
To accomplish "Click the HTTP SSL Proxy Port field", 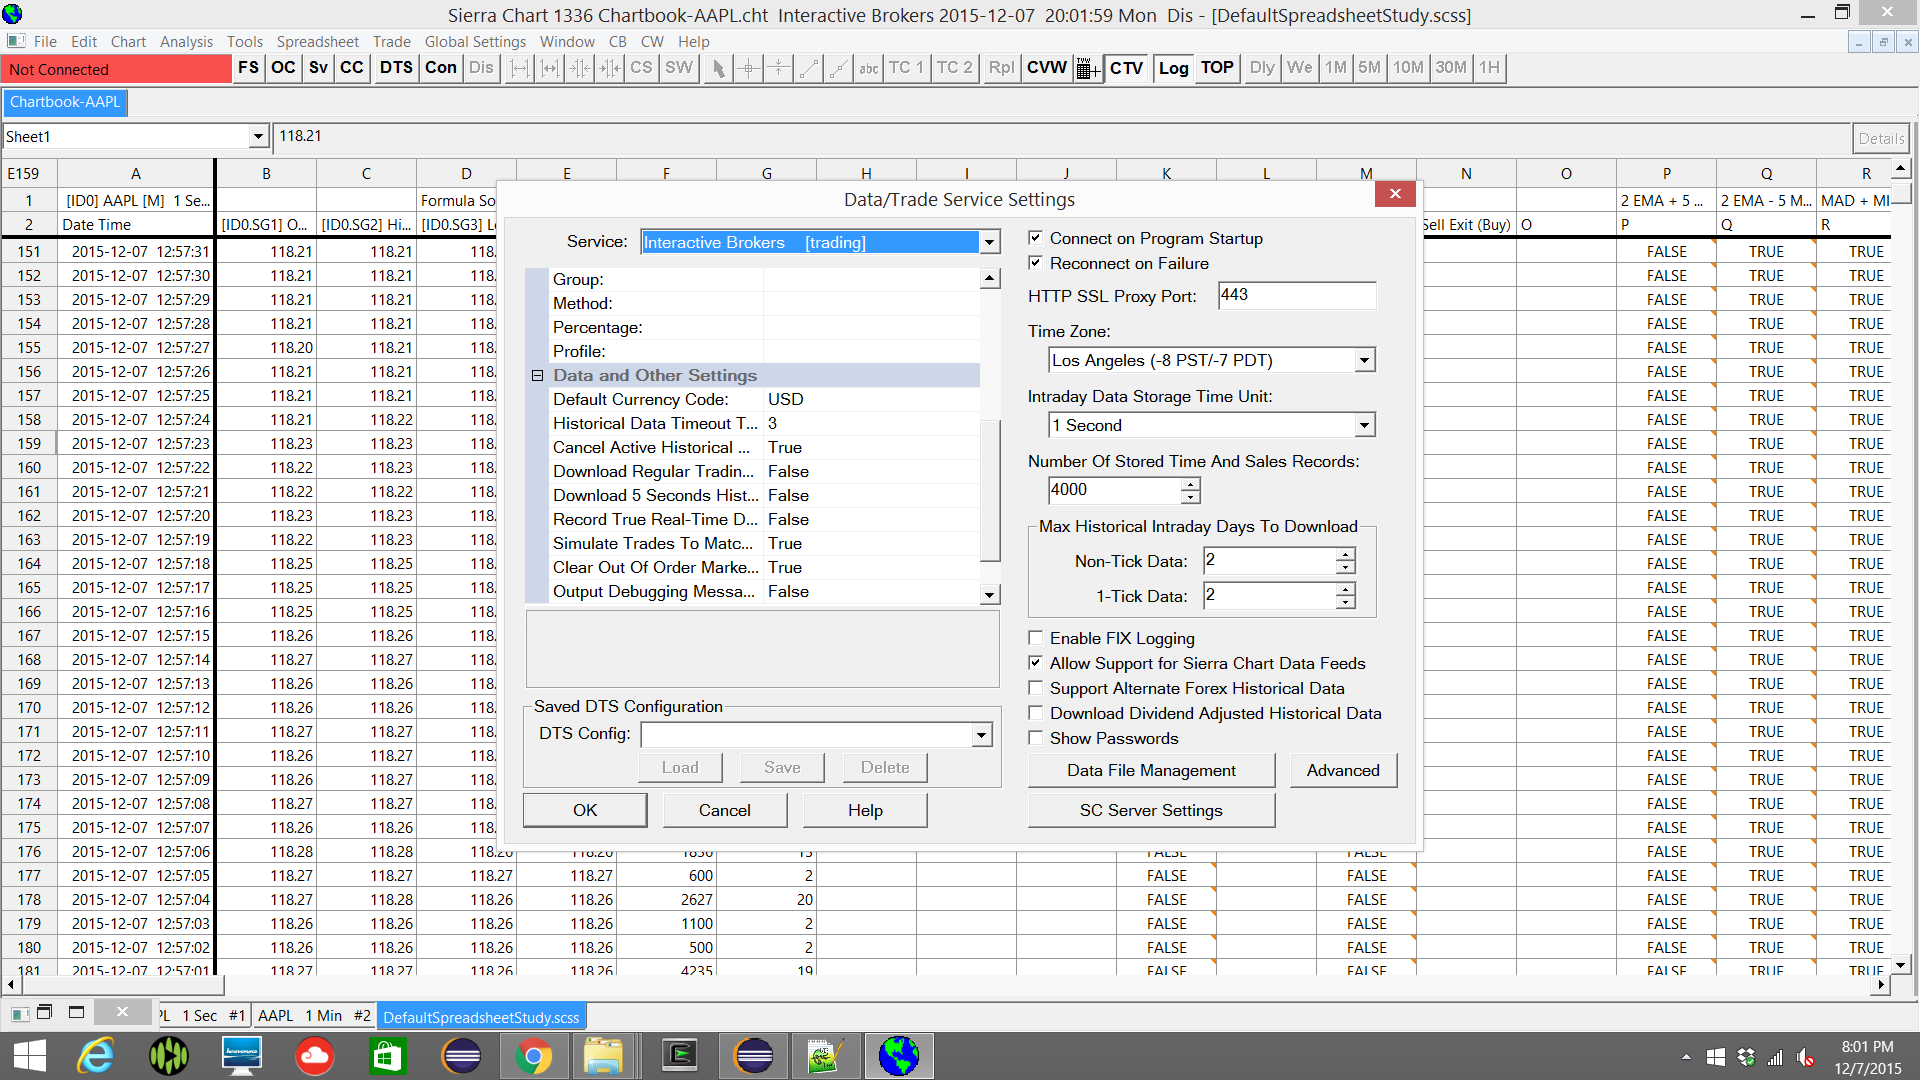I will 1296,295.
